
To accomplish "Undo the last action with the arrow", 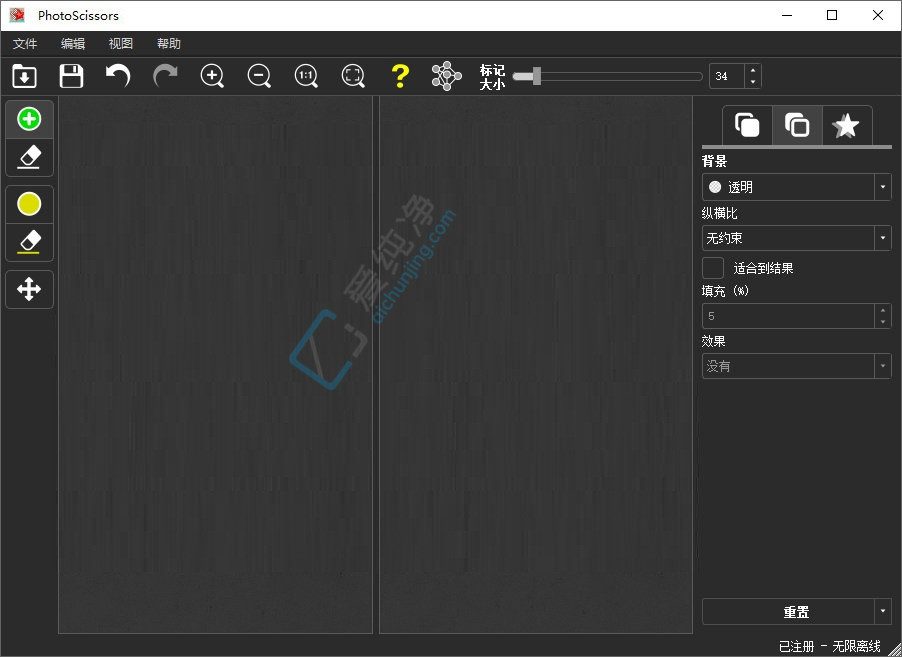I will point(118,76).
